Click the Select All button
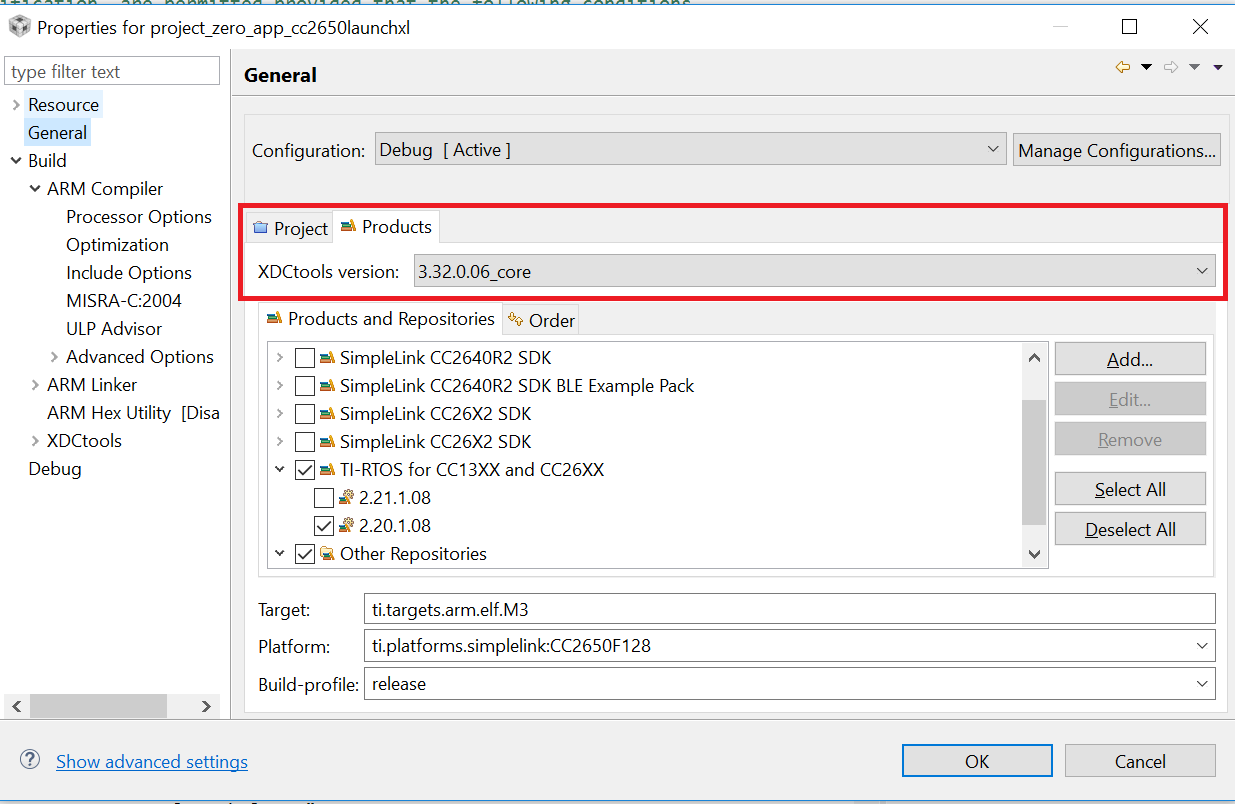The height and width of the screenshot is (804, 1235). [1130, 489]
